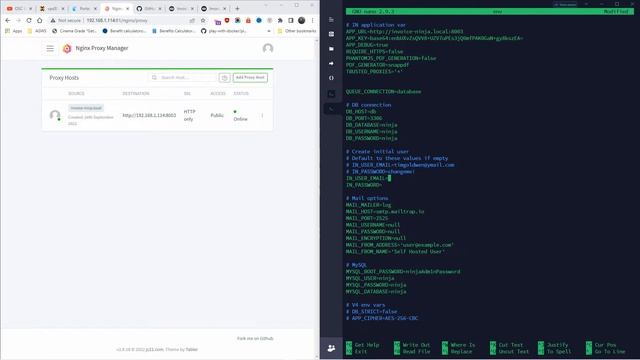The image size is (640, 360).
Task: Click the top list icon in terminal sidebar
Action: pos(331,20)
